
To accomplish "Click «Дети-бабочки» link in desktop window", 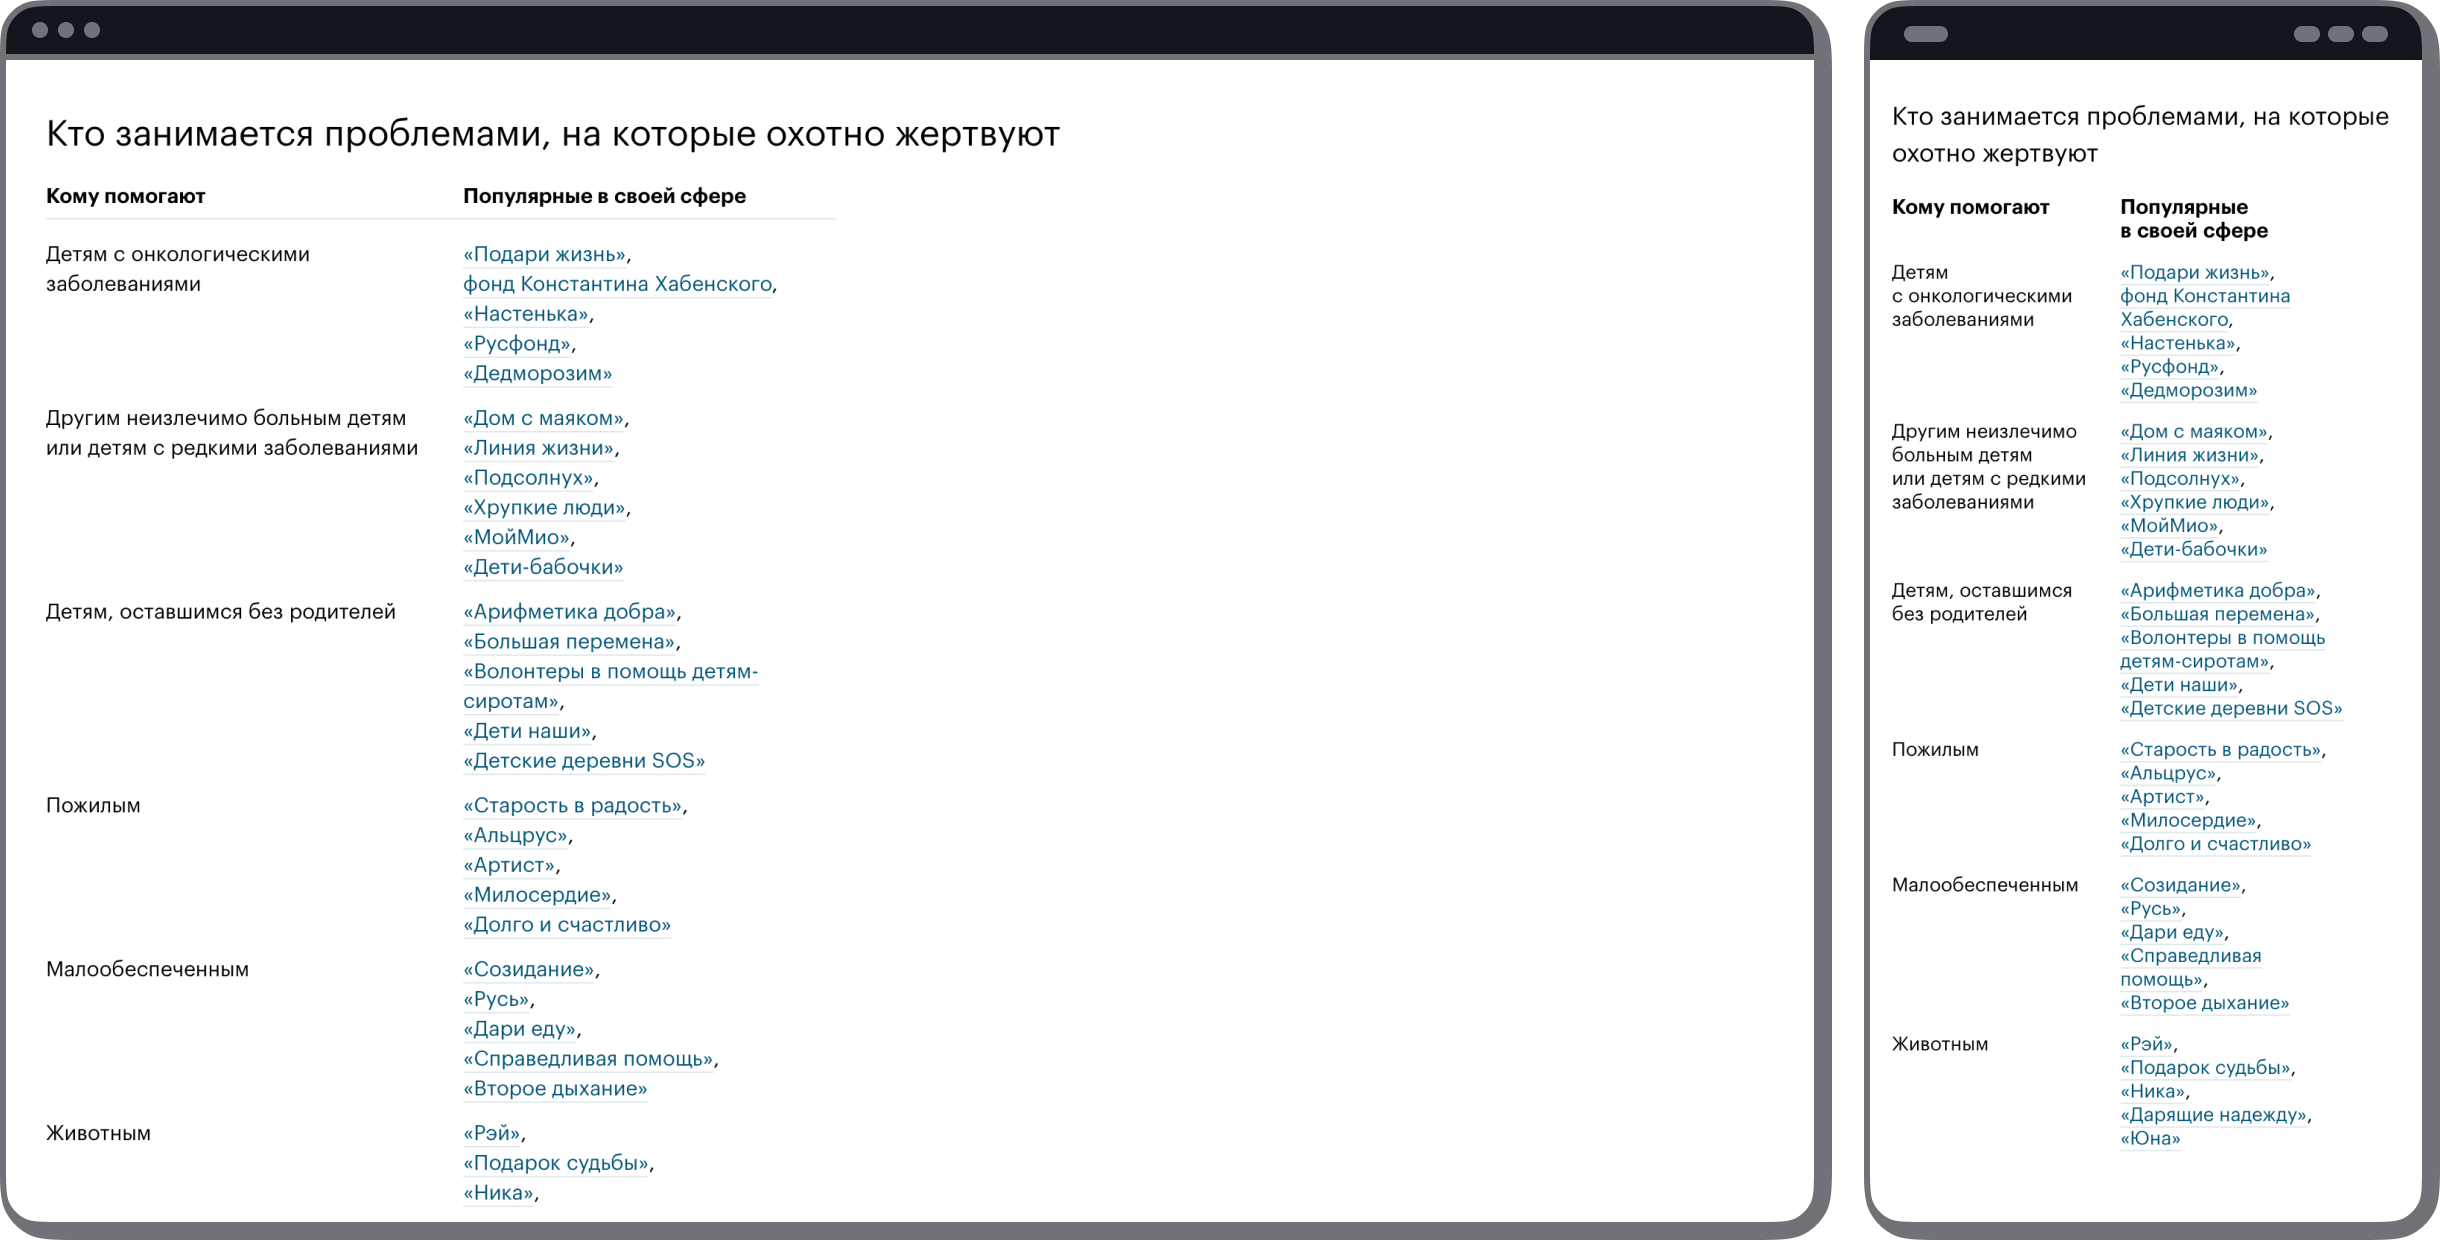I will (543, 569).
